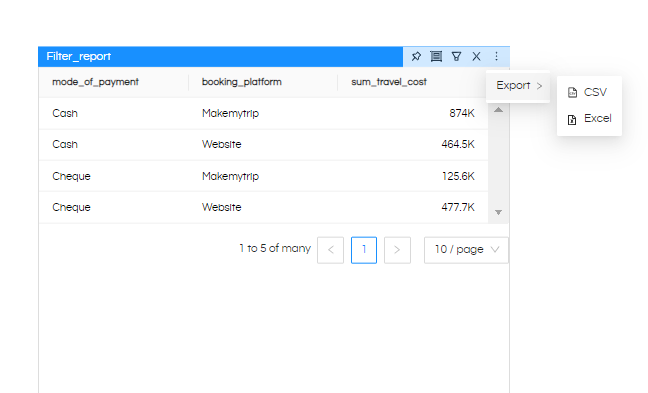Select the 125.6K cost cell
This screenshot has width=648, height=393.
(458, 176)
